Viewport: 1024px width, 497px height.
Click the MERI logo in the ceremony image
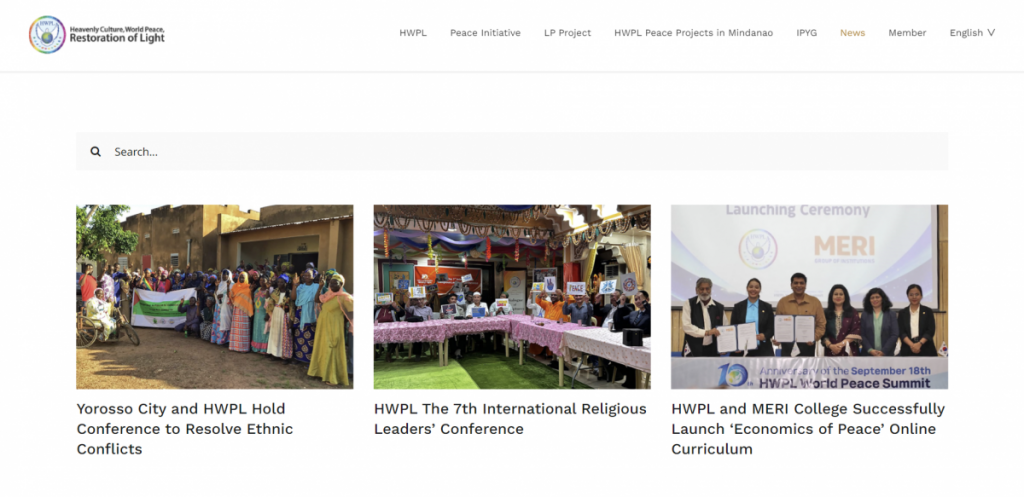[x=844, y=247]
